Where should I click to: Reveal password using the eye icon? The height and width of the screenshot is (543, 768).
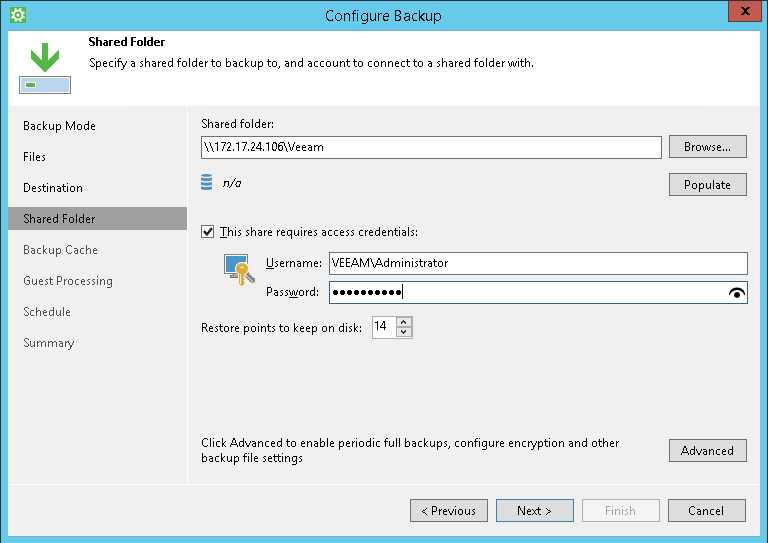click(738, 292)
